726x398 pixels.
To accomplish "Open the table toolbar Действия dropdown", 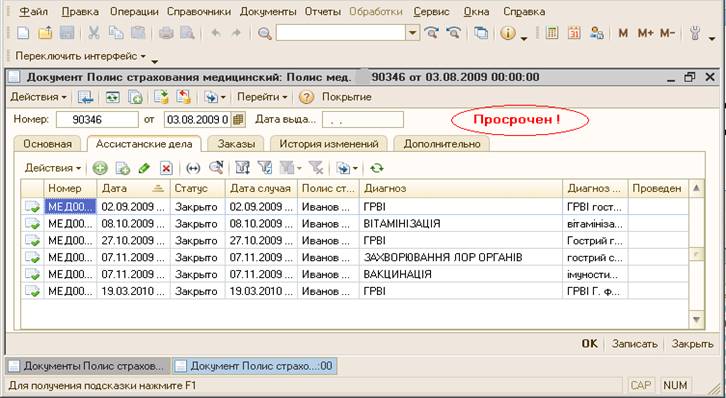I will 53,168.
